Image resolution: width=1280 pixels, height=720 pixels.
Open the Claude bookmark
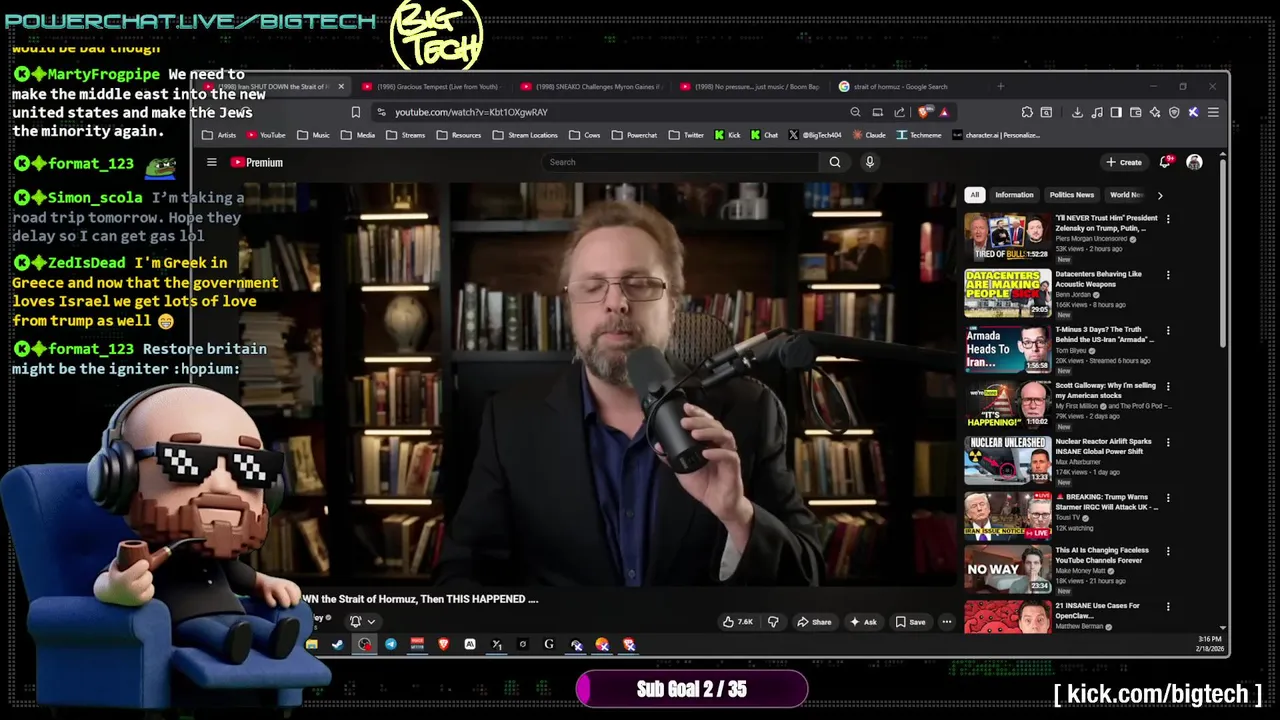click(x=869, y=135)
